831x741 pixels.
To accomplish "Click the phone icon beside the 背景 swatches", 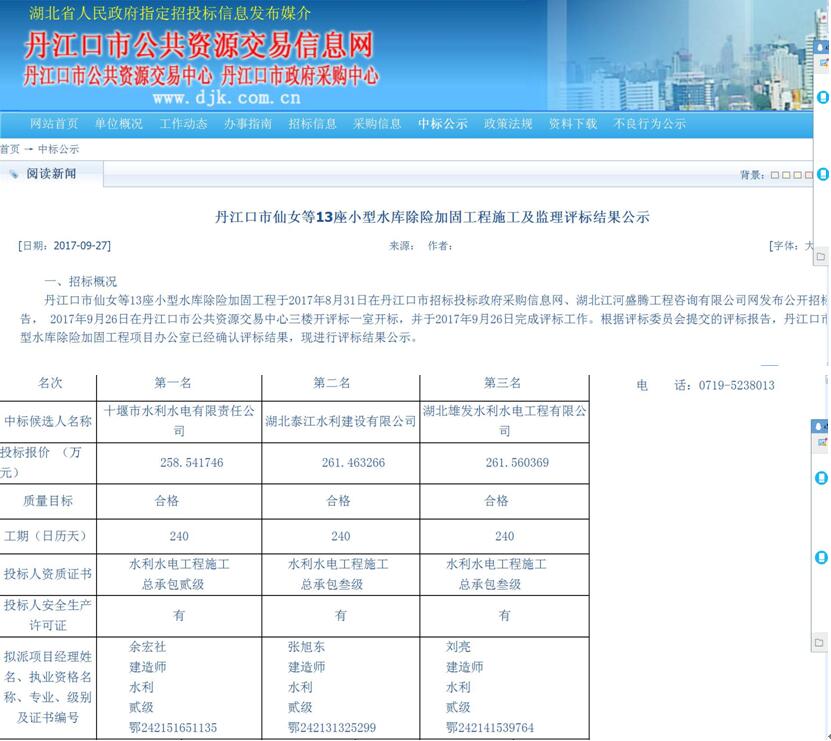I will tap(823, 174).
